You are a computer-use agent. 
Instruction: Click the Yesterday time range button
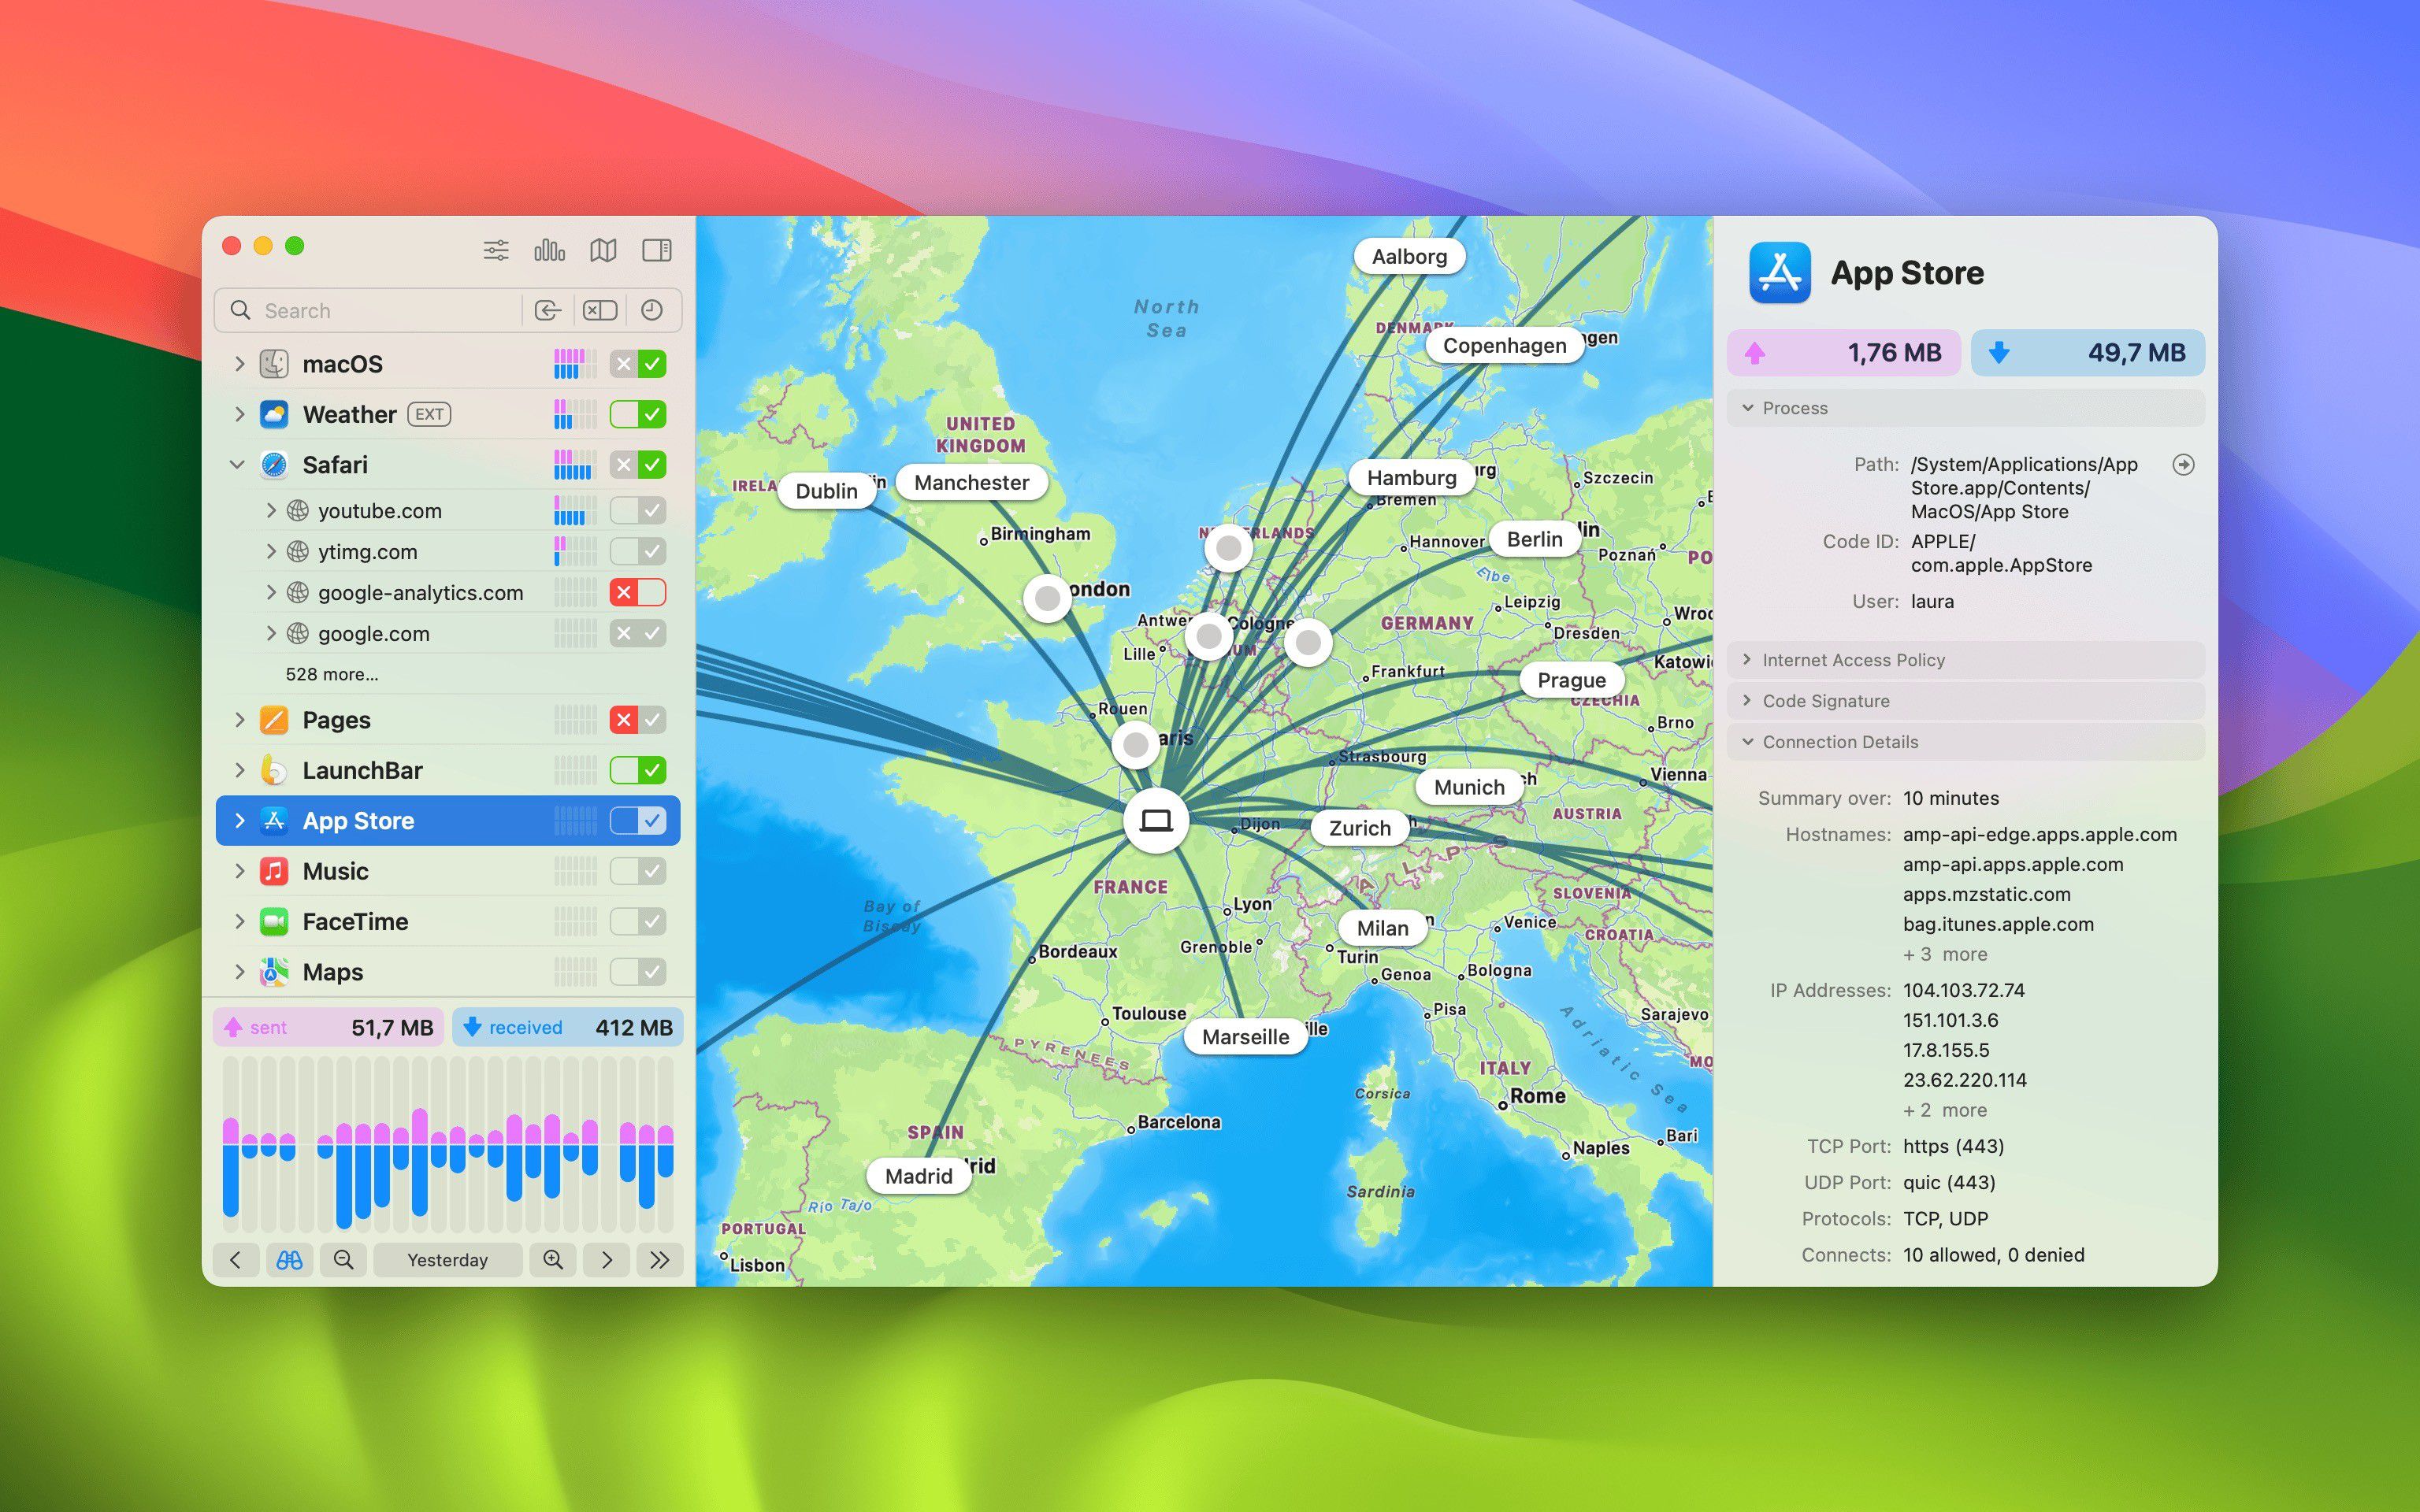tap(447, 1260)
